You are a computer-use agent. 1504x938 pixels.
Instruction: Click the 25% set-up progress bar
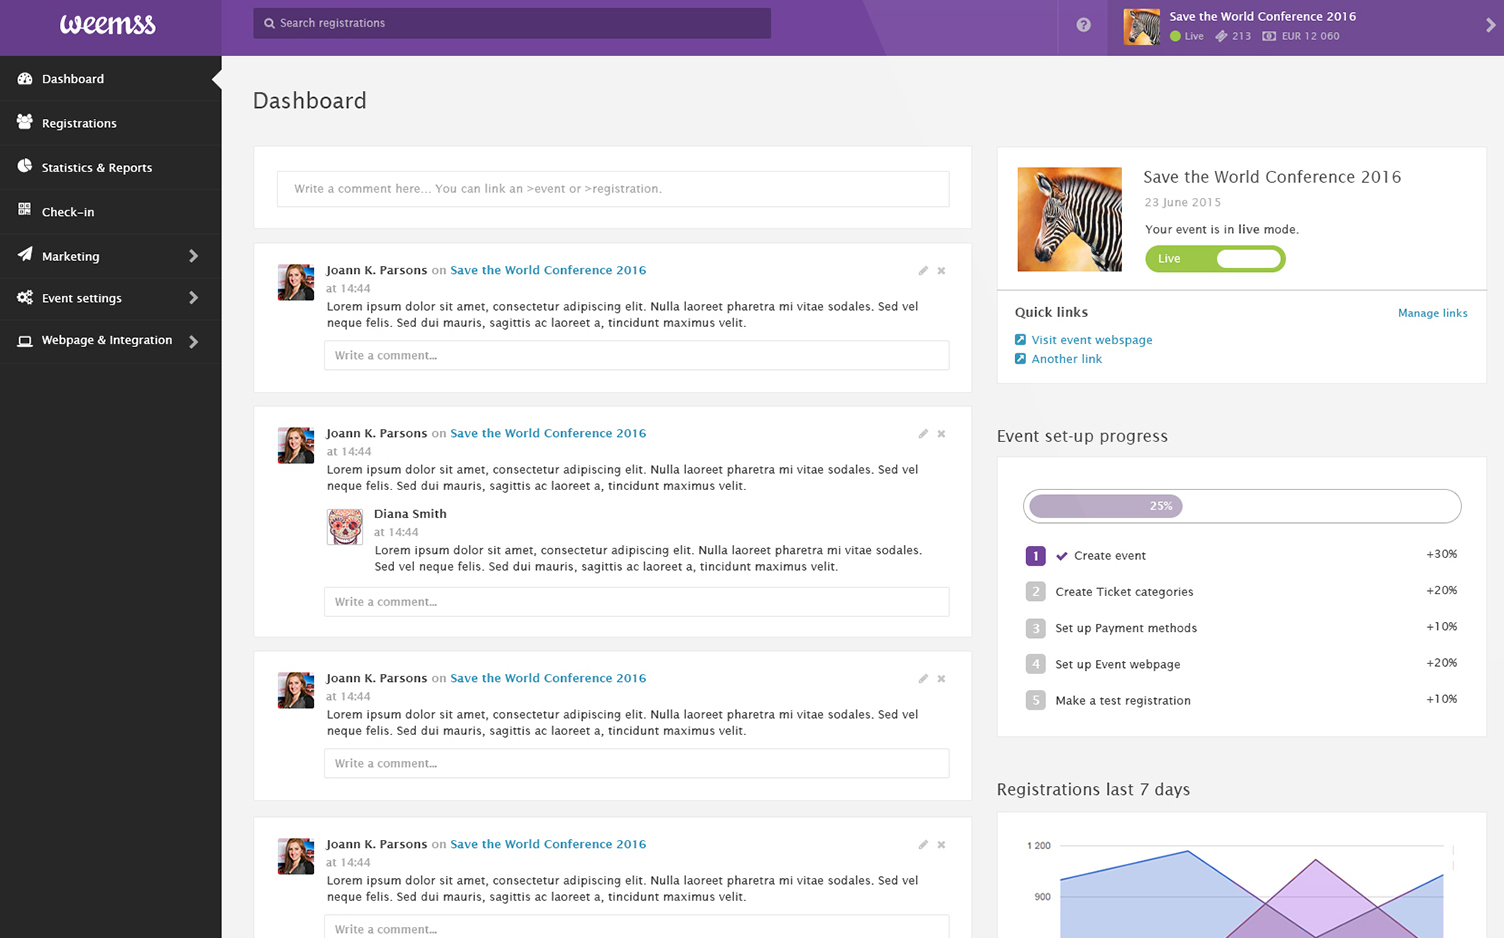1242,506
